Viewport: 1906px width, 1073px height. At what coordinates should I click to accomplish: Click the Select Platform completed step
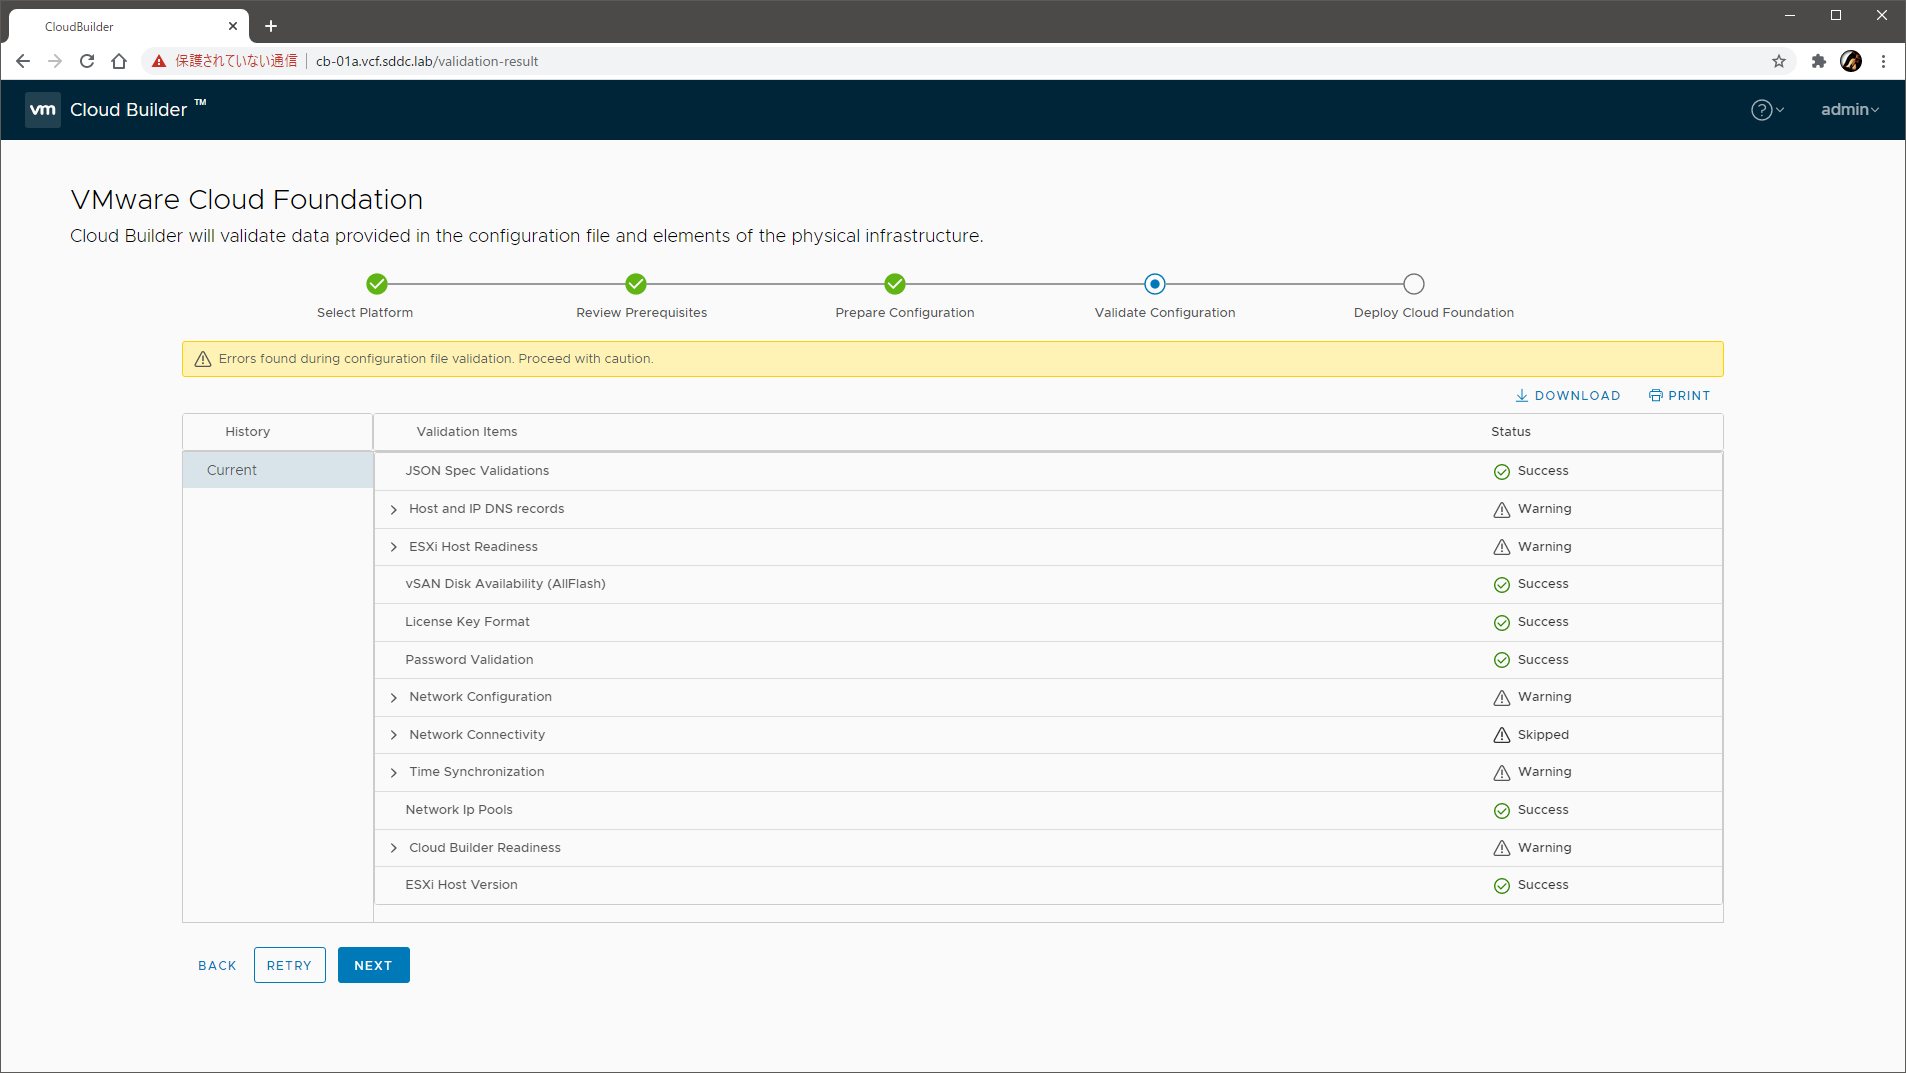pos(376,284)
